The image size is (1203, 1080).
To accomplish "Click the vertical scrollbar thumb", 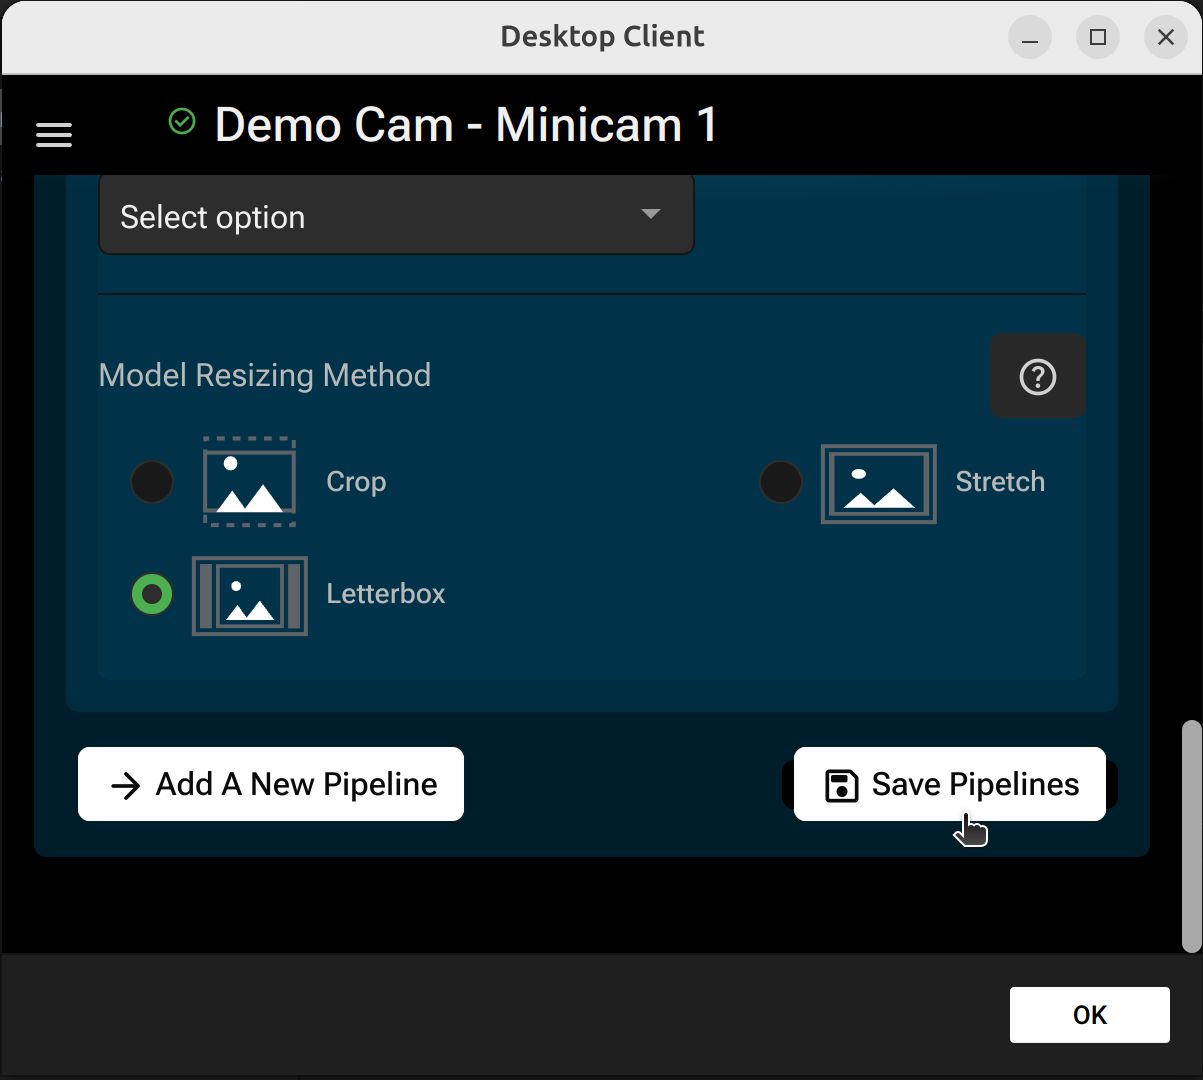I will tap(1191, 835).
